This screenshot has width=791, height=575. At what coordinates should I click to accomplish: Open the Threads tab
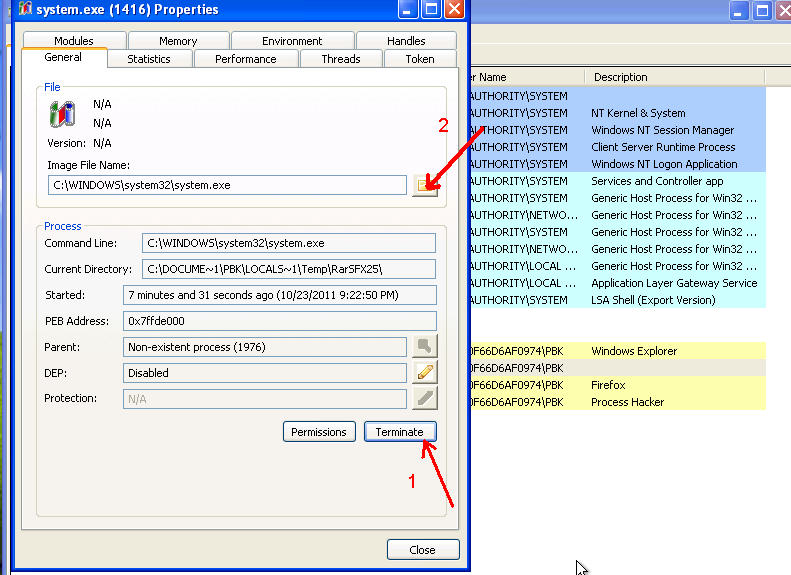pyautogui.click(x=341, y=59)
